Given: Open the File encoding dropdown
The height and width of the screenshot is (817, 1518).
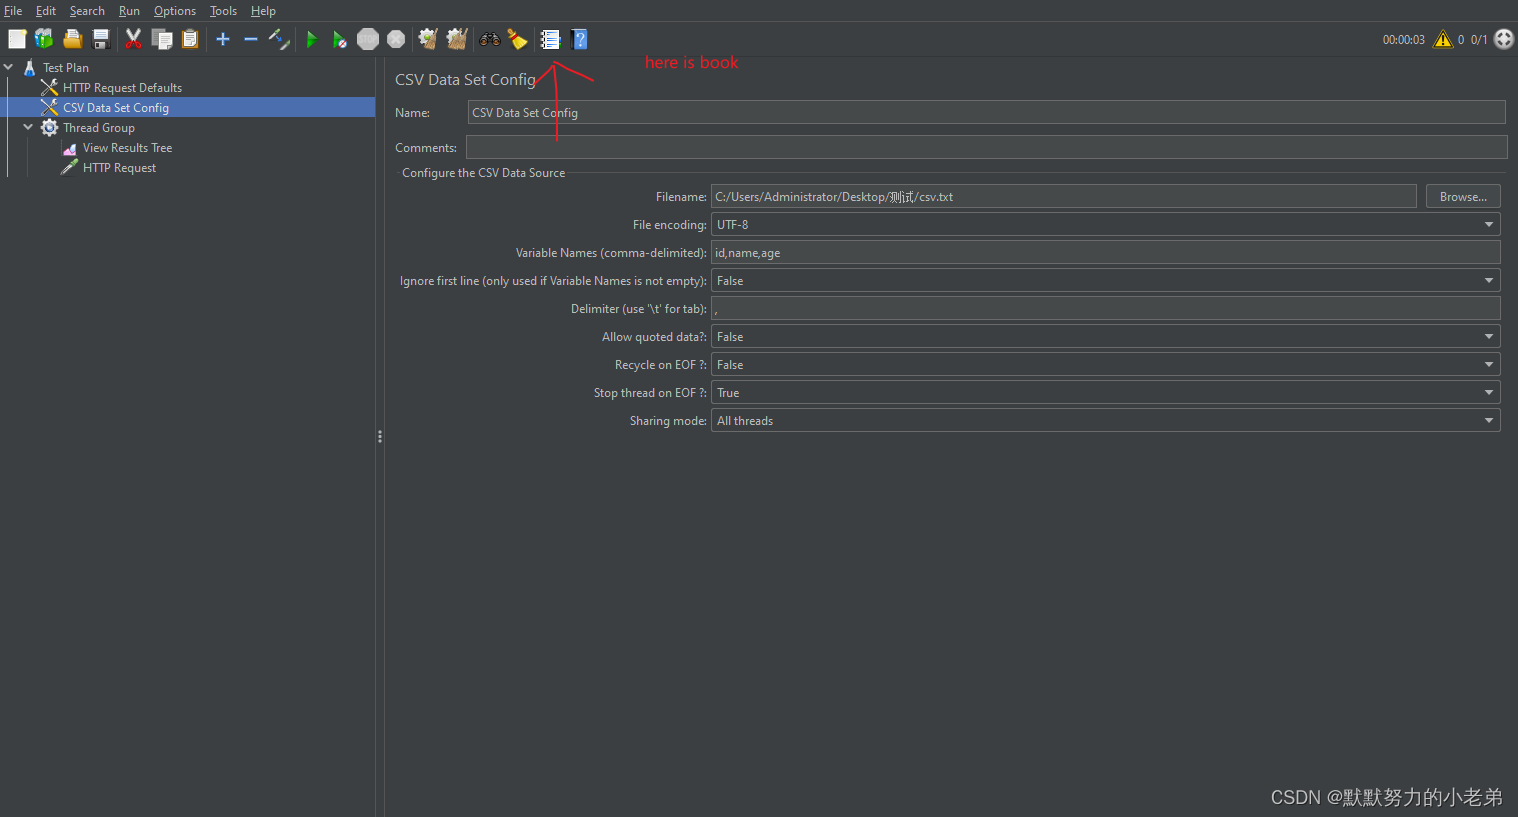Looking at the screenshot, I should 1105,225.
